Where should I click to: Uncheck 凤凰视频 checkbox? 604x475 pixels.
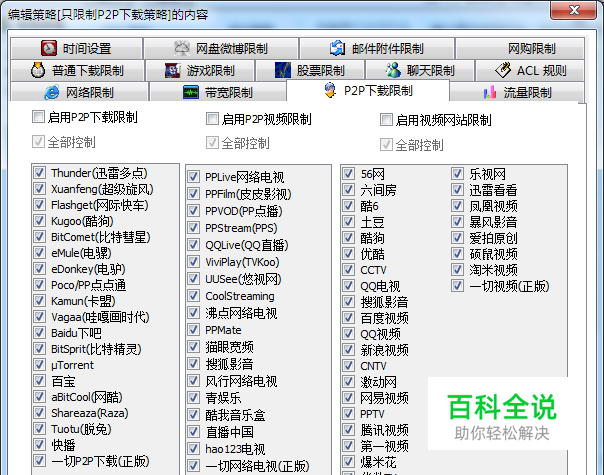coord(457,205)
